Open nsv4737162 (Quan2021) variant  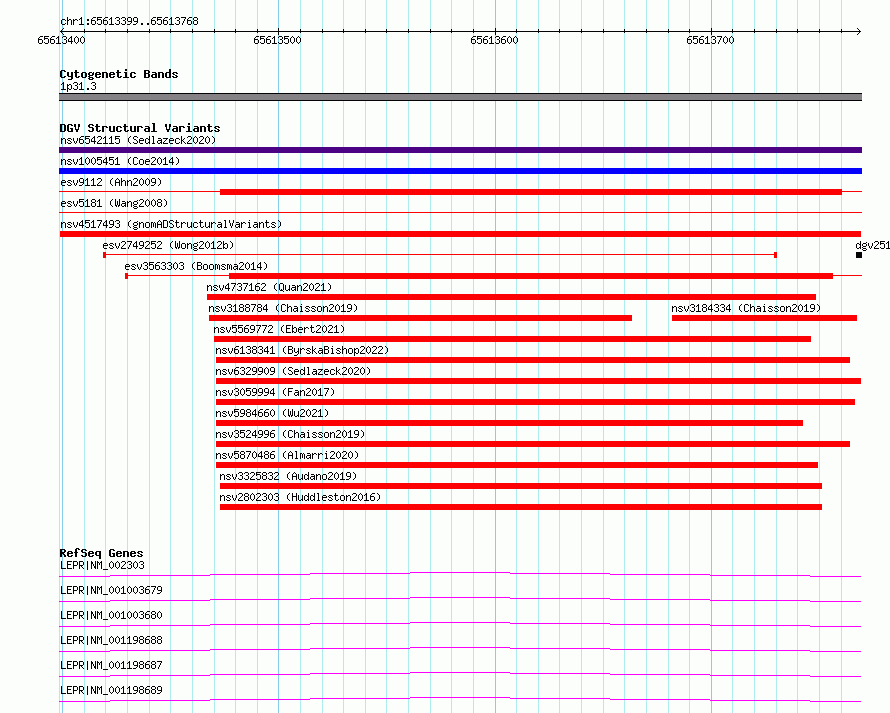pyautogui.click(x=269, y=287)
